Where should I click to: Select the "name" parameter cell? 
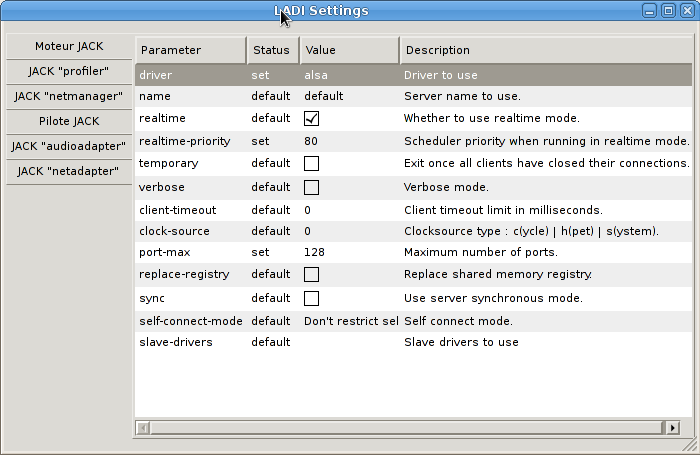point(154,96)
